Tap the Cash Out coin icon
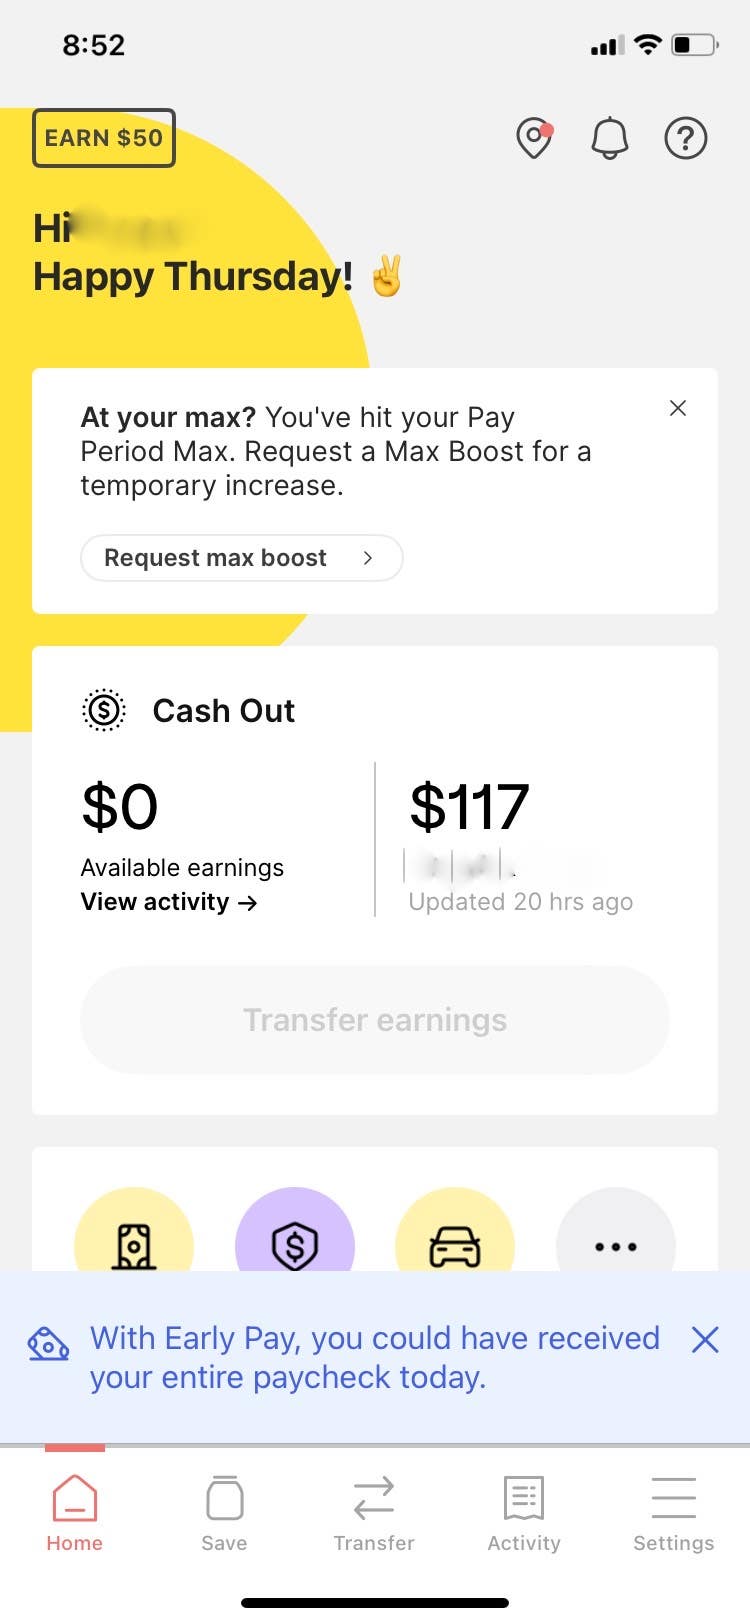The image size is (750, 1624). click(104, 710)
